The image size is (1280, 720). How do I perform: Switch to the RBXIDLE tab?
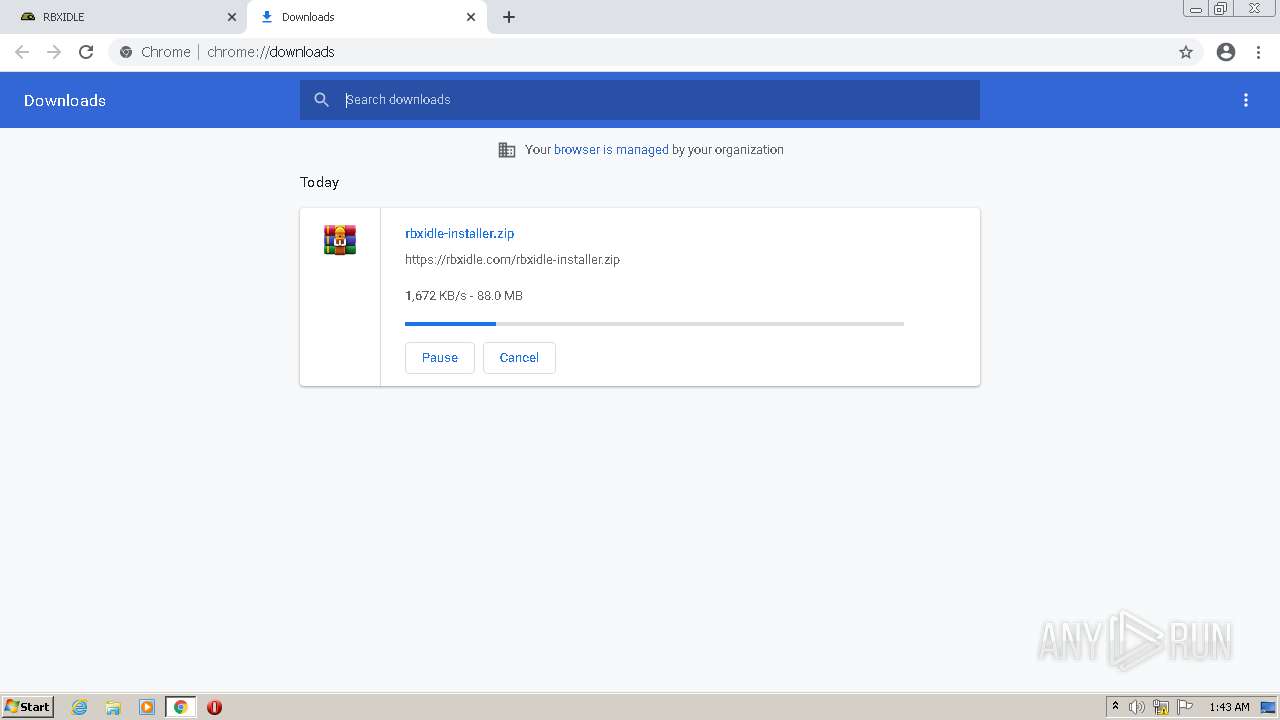[124, 17]
